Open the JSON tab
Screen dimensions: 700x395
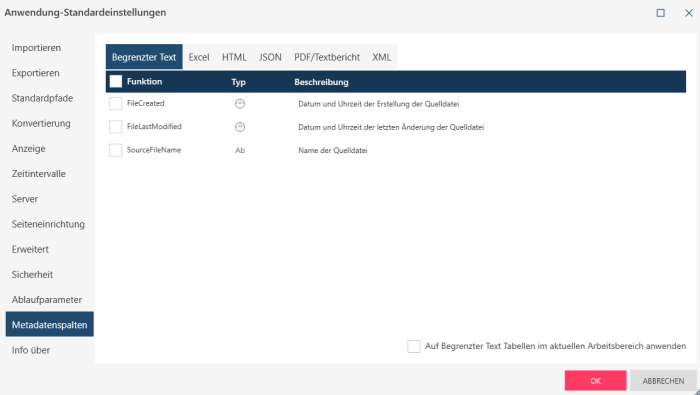(270, 57)
